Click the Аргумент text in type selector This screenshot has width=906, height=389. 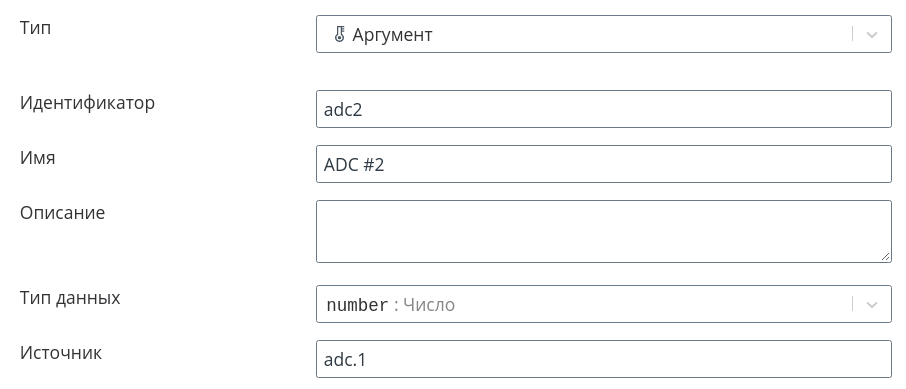click(392, 35)
